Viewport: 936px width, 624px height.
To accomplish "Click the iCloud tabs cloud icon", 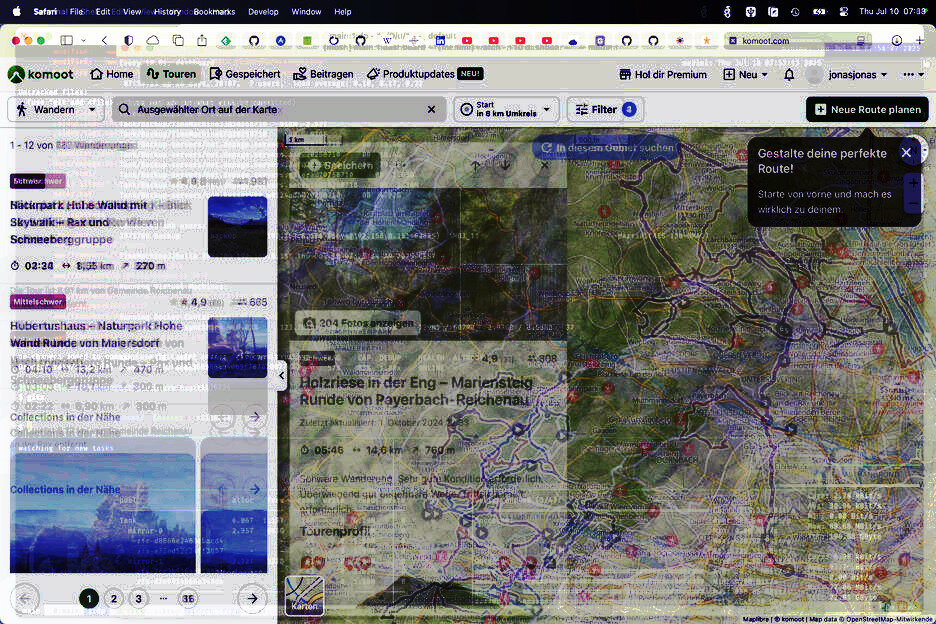I will tap(153, 41).
